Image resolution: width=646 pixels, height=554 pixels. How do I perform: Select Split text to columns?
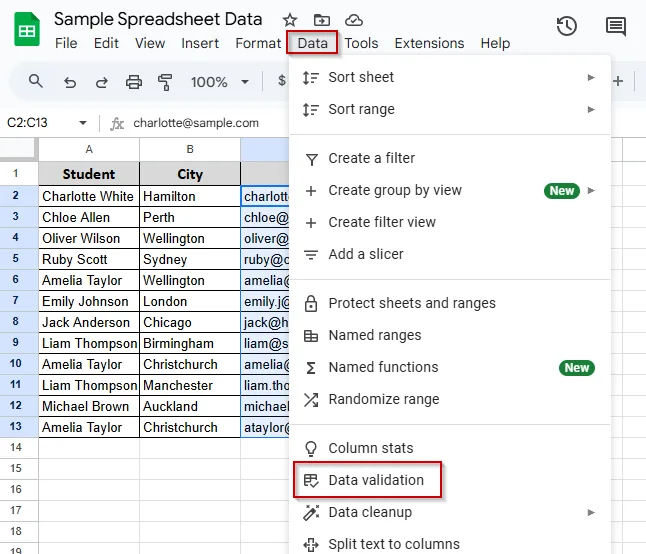[450, 545]
